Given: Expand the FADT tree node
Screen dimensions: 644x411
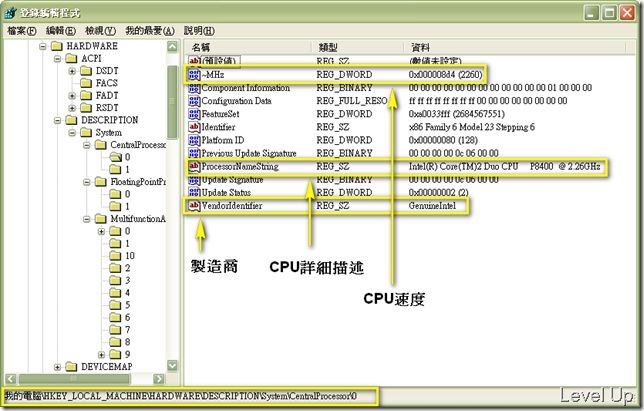Looking at the screenshot, I should pos(72,96).
